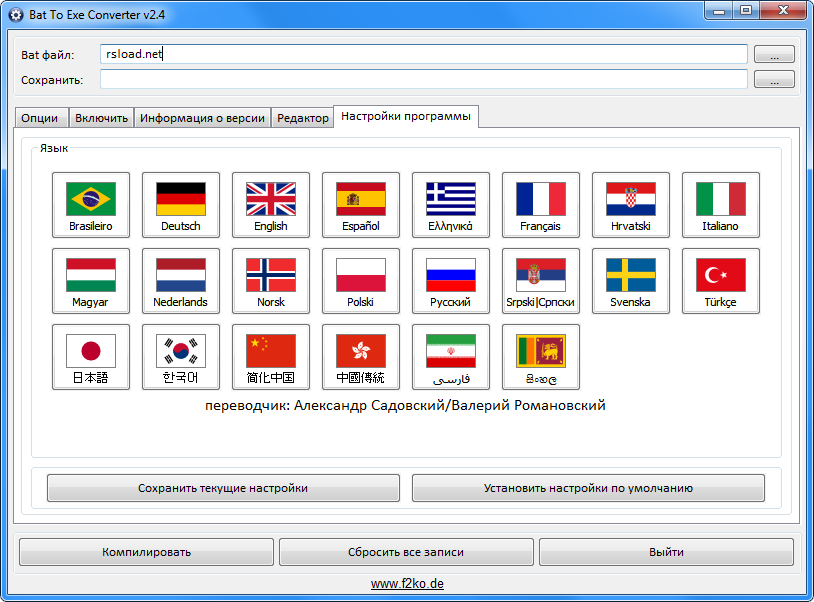Click into the Сохранить path field

point(424,79)
